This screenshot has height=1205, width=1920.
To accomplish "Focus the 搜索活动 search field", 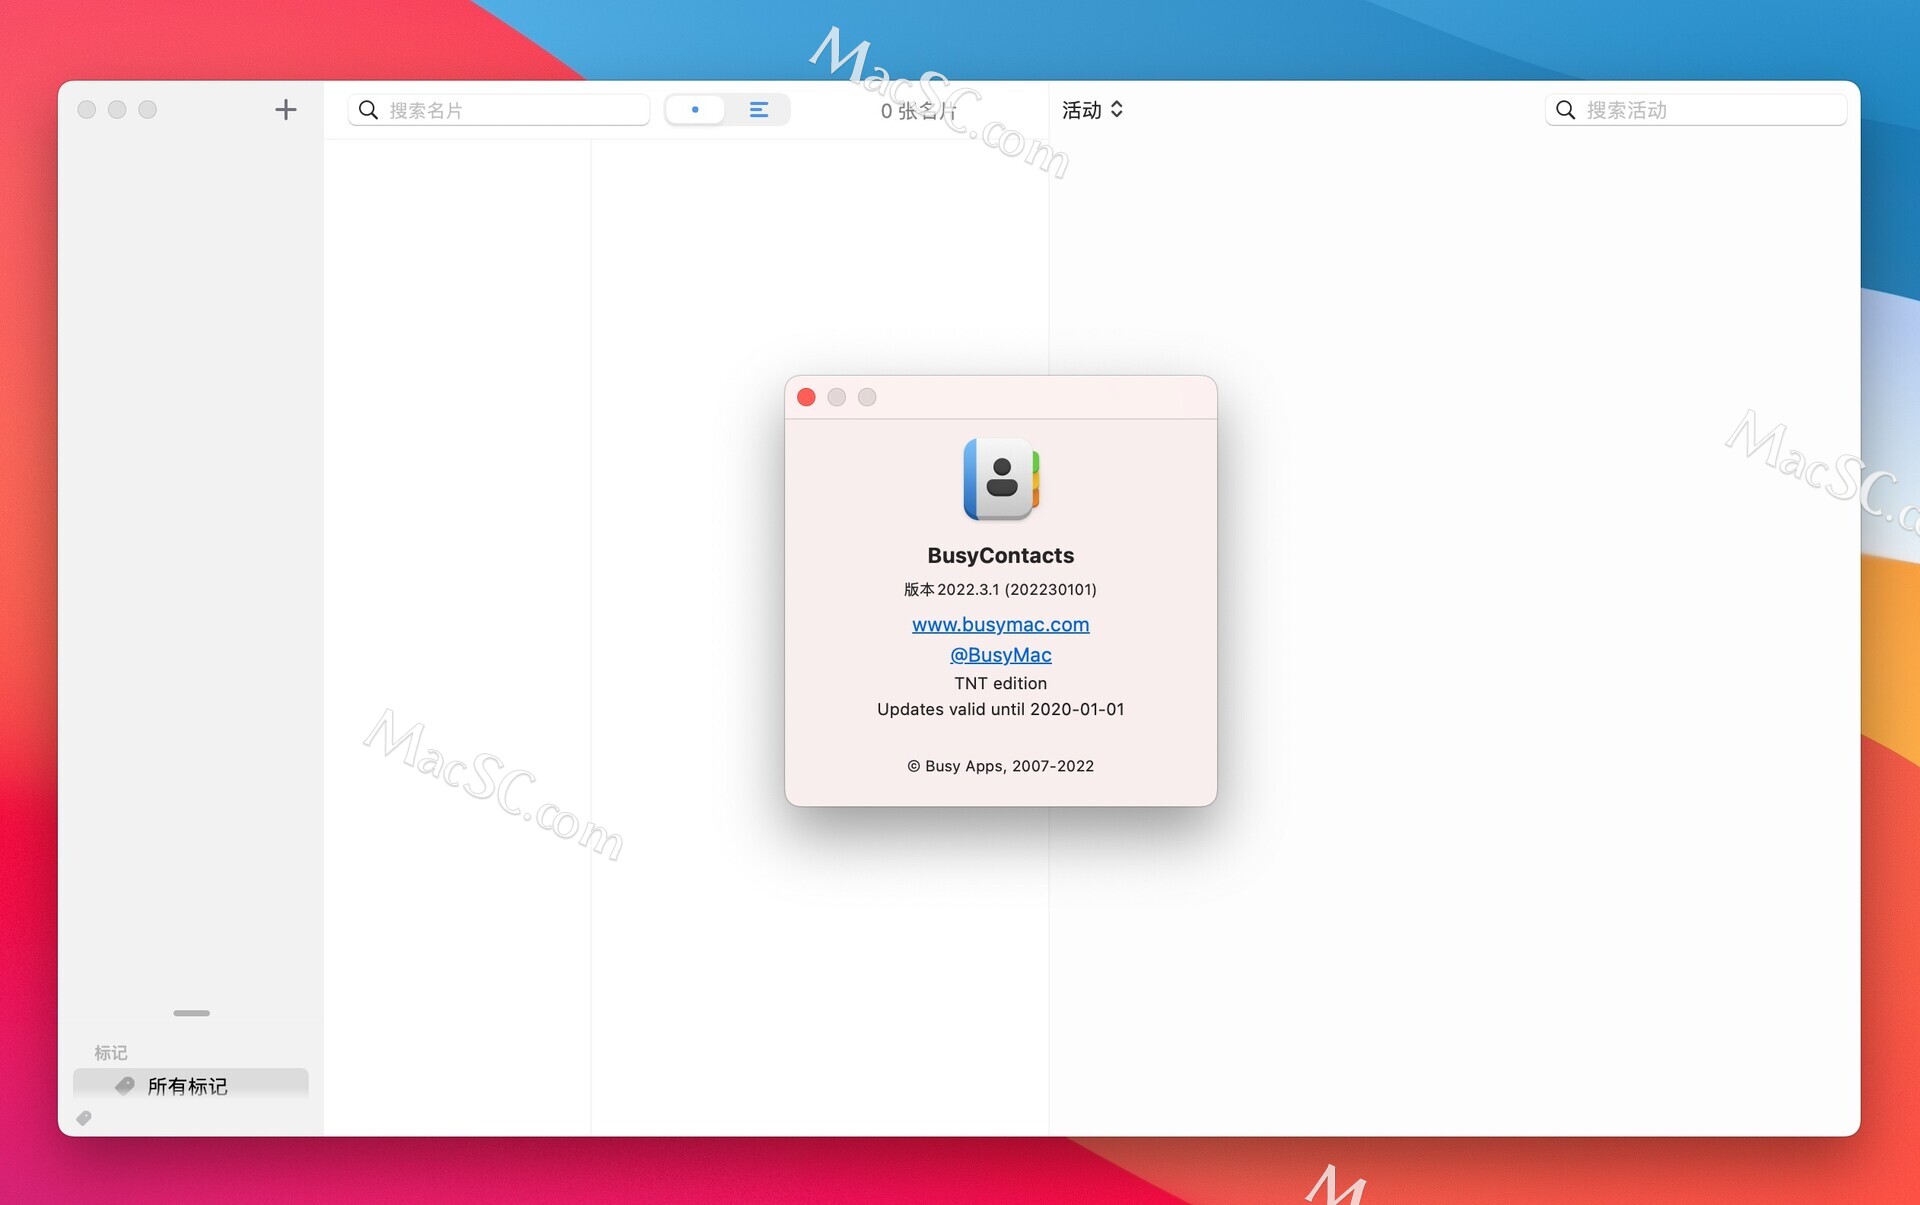I will click(x=1695, y=109).
